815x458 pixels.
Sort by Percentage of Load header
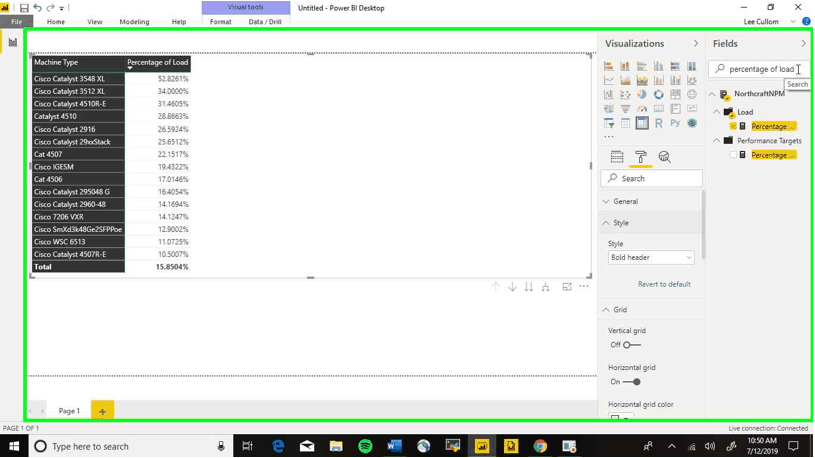[x=157, y=62]
